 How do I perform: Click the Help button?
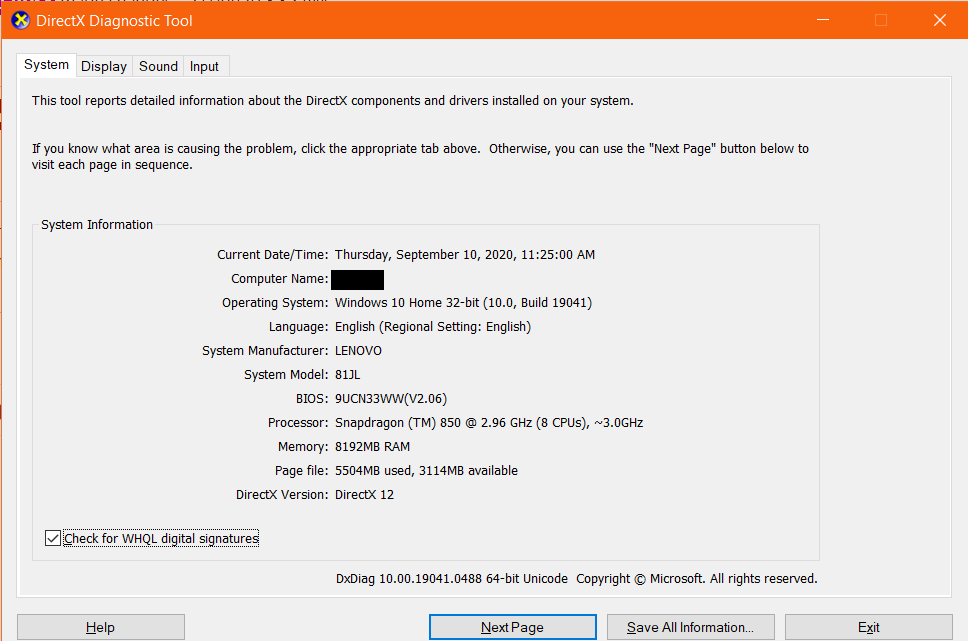[101, 627]
